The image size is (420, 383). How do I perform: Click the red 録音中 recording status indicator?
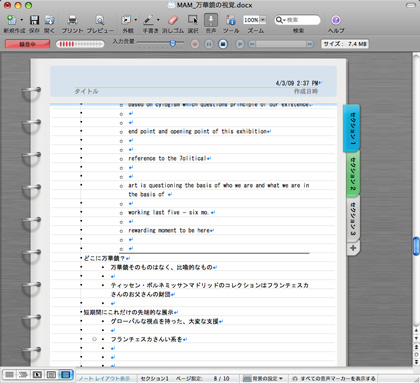pos(27,44)
